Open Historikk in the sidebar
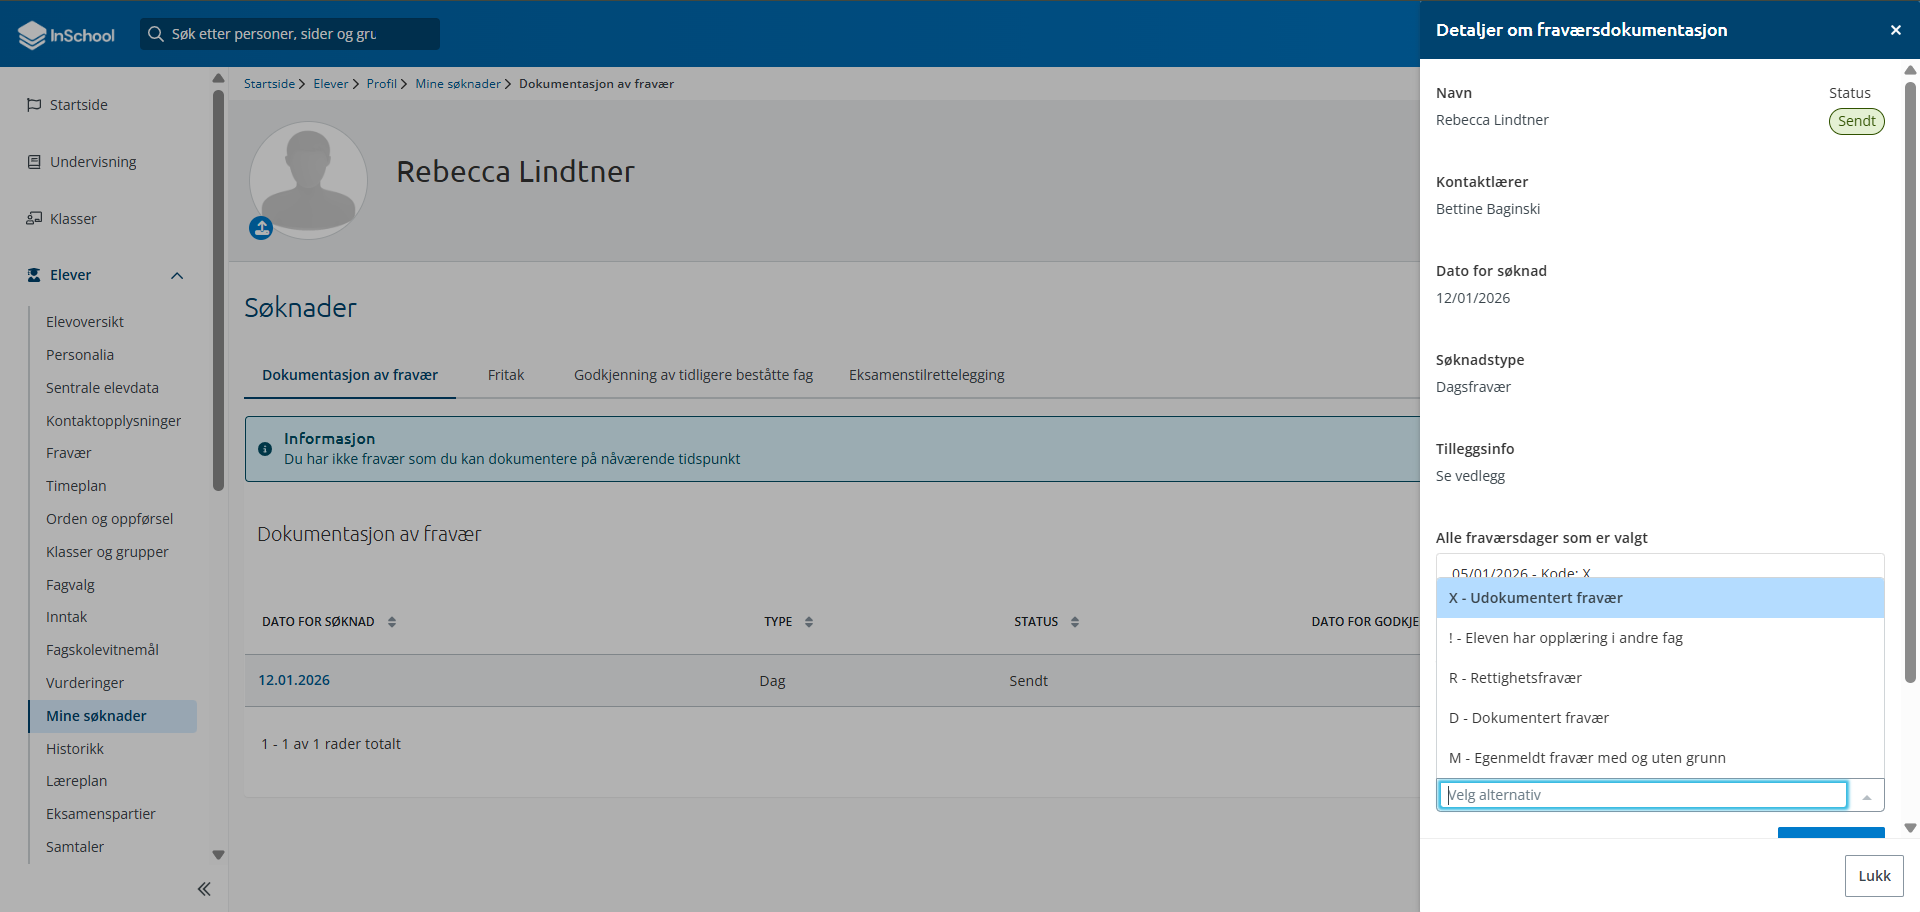 (x=75, y=749)
